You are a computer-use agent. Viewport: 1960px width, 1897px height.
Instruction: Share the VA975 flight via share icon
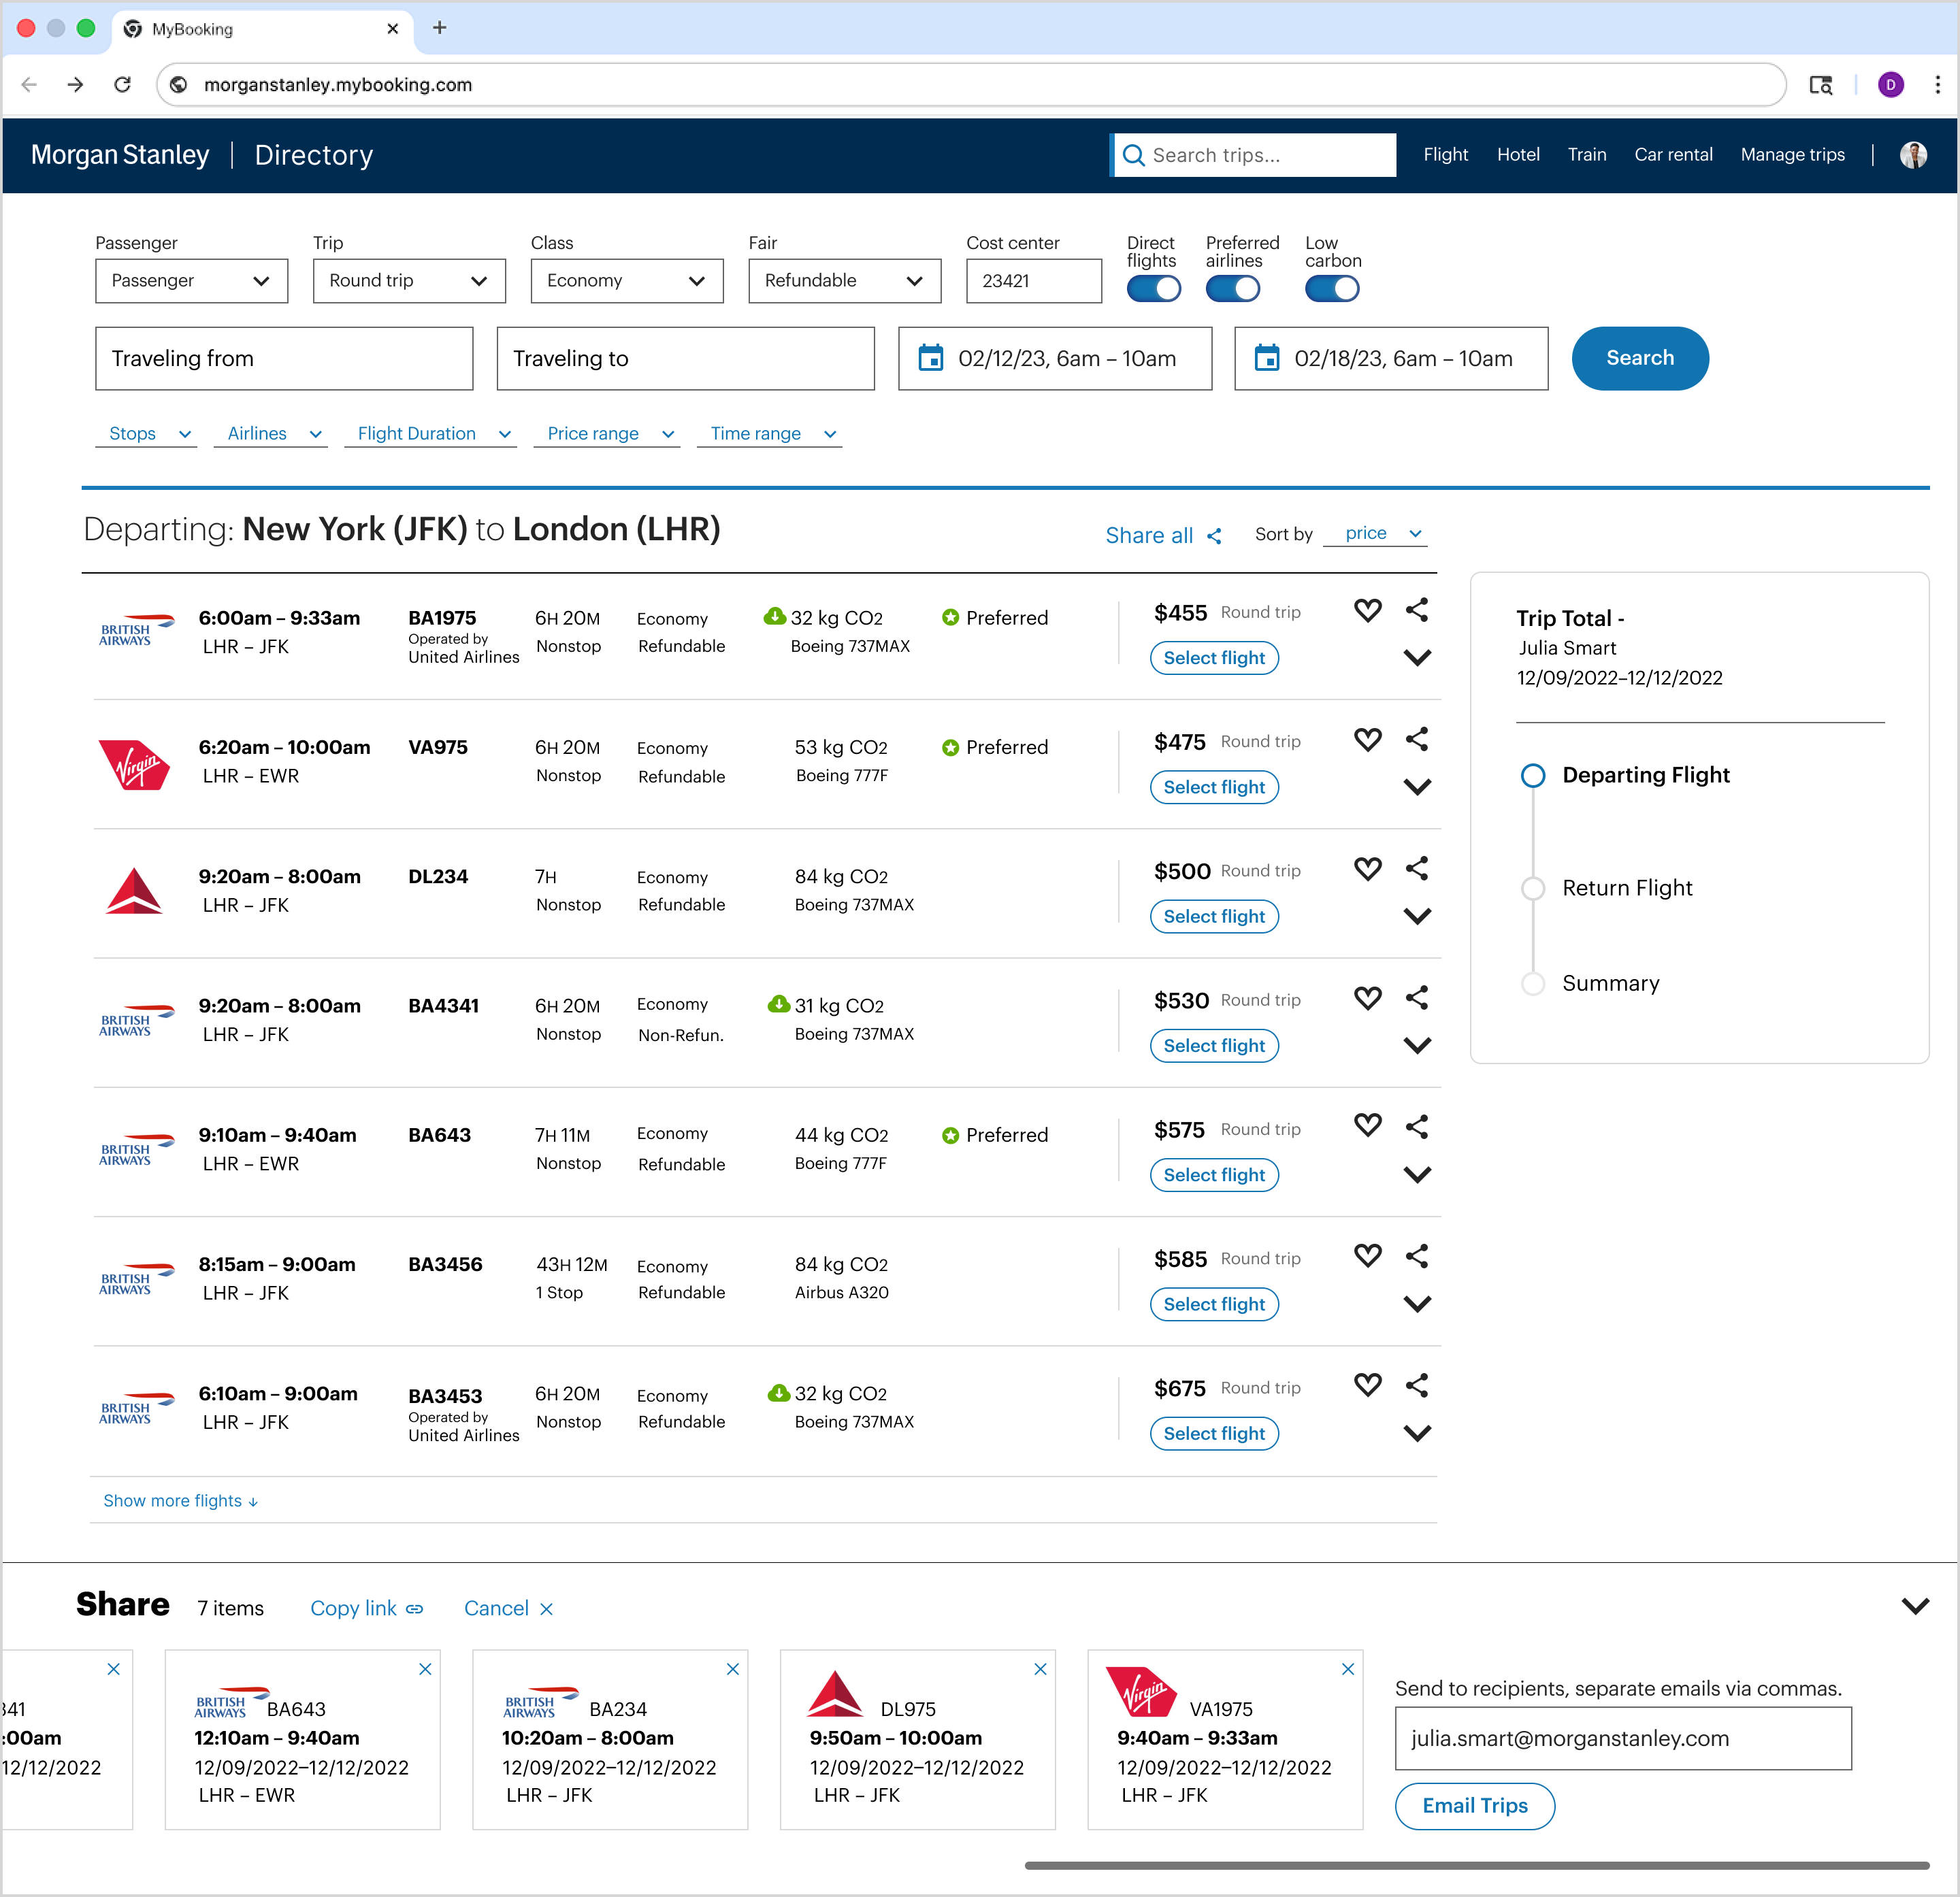coord(1416,740)
